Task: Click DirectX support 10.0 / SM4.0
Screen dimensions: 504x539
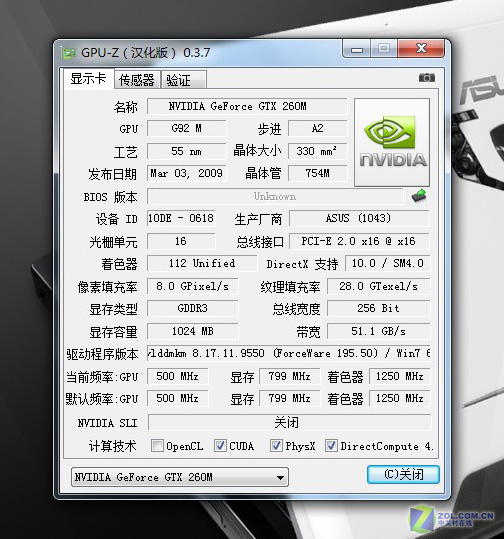Action: [x=387, y=263]
